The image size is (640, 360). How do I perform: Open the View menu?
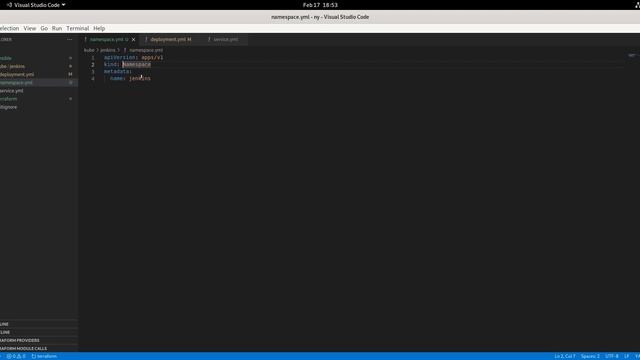click(x=30, y=28)
